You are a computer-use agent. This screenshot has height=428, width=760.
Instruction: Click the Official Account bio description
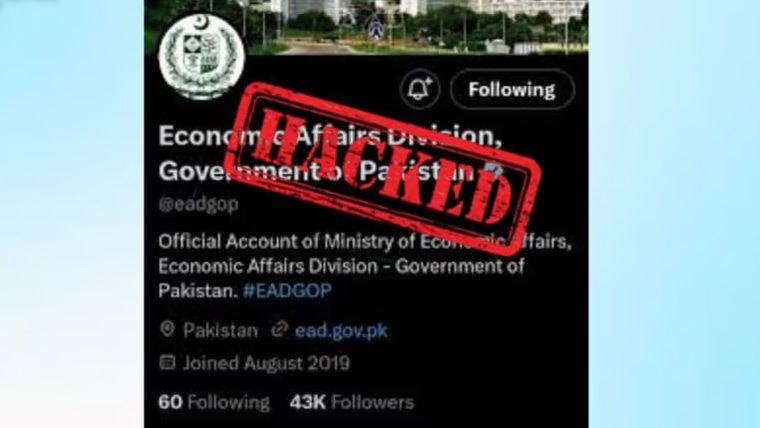(364, 266)
